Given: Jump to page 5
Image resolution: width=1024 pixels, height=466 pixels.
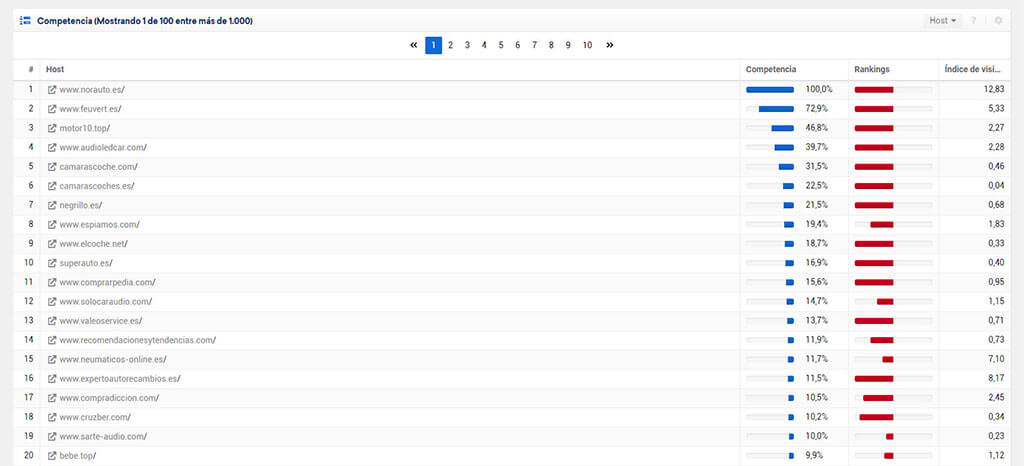Looking at the screenshot, I should (501, 45).
